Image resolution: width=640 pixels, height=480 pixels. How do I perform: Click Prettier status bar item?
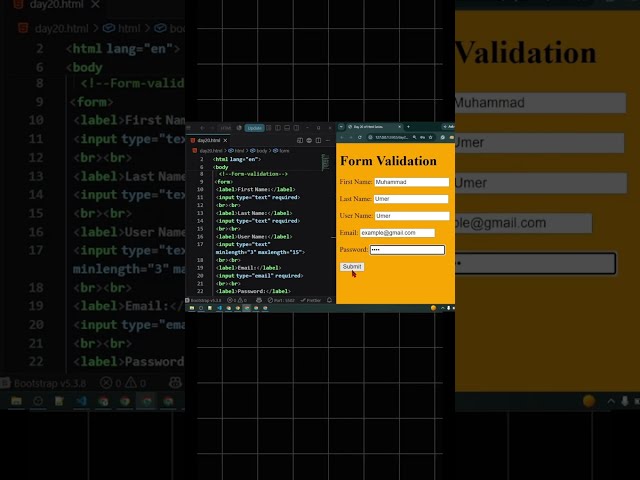pos(311,300)
